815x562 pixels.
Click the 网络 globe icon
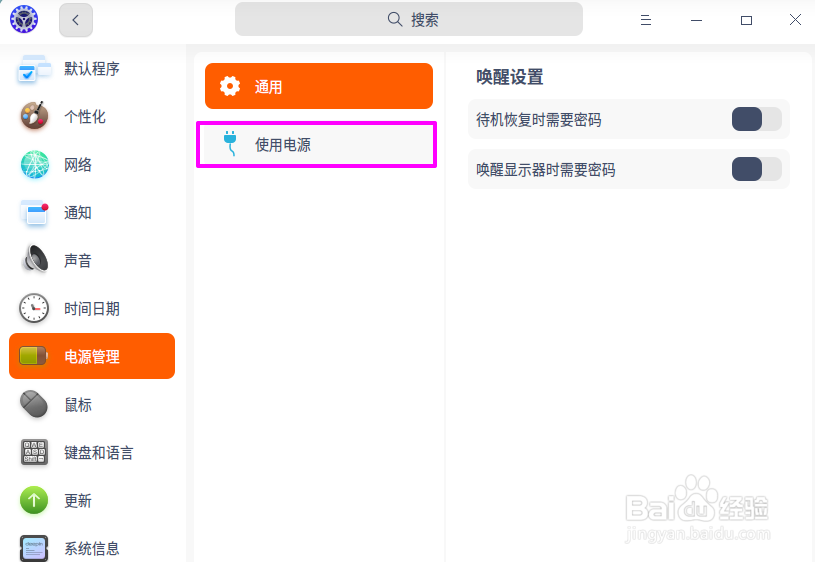tap(34, 164)
